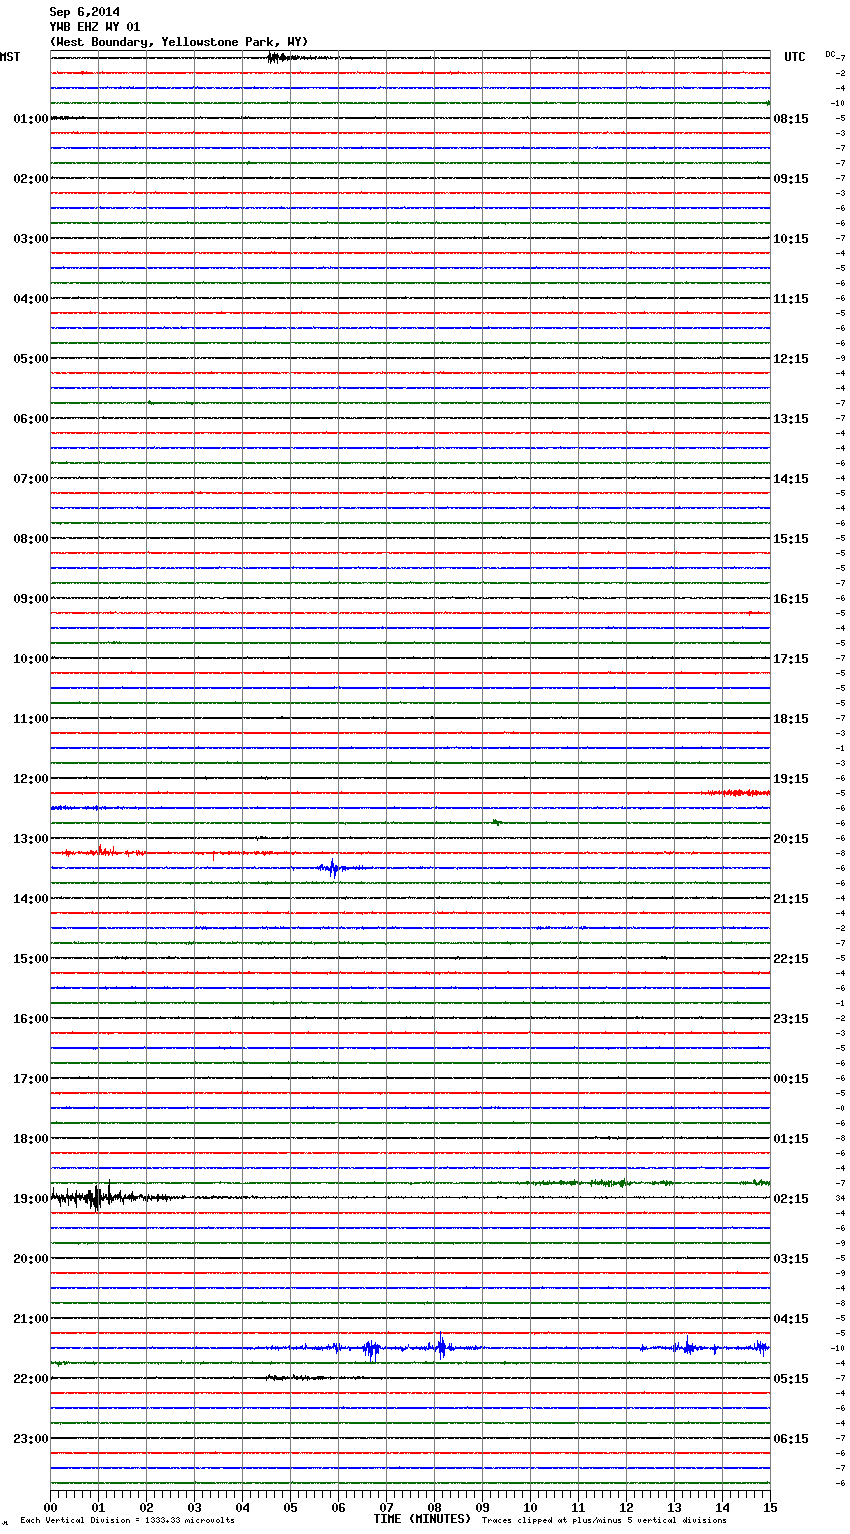
Task: Click the 11:00 MST row label
Action: [x=31, y=719]
